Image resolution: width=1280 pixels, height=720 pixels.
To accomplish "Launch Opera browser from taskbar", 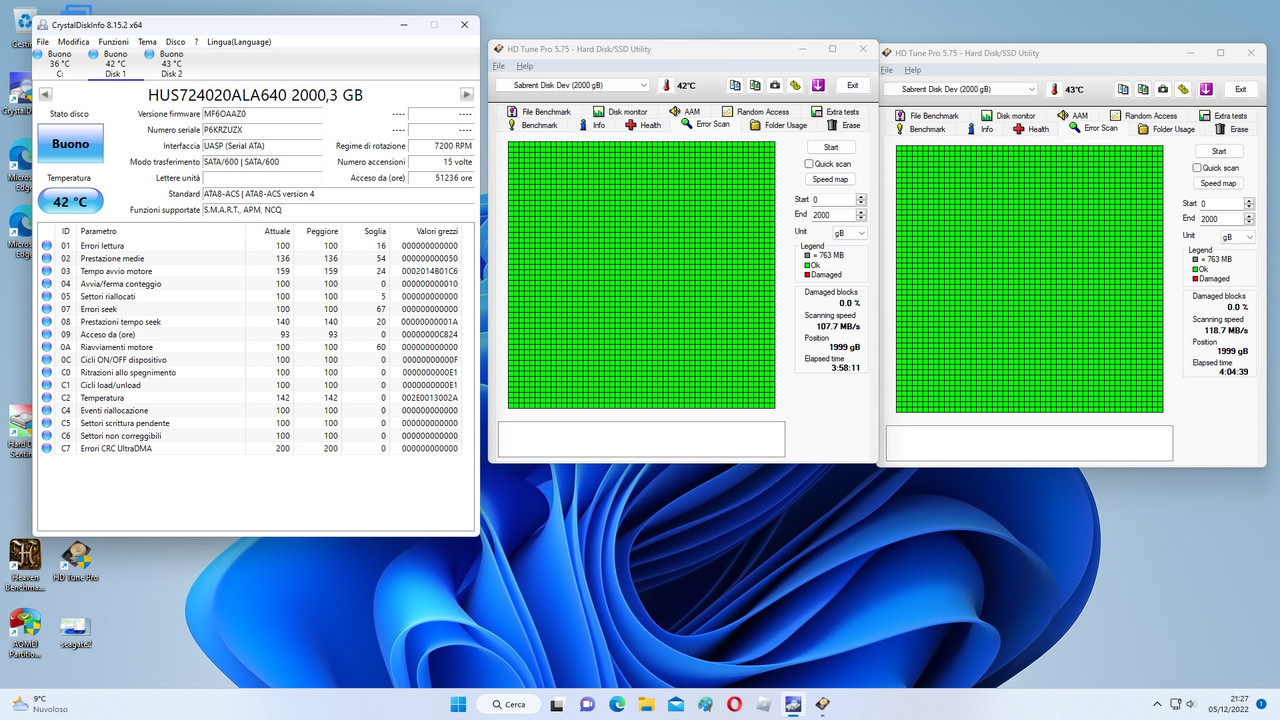I will (735, 704).
